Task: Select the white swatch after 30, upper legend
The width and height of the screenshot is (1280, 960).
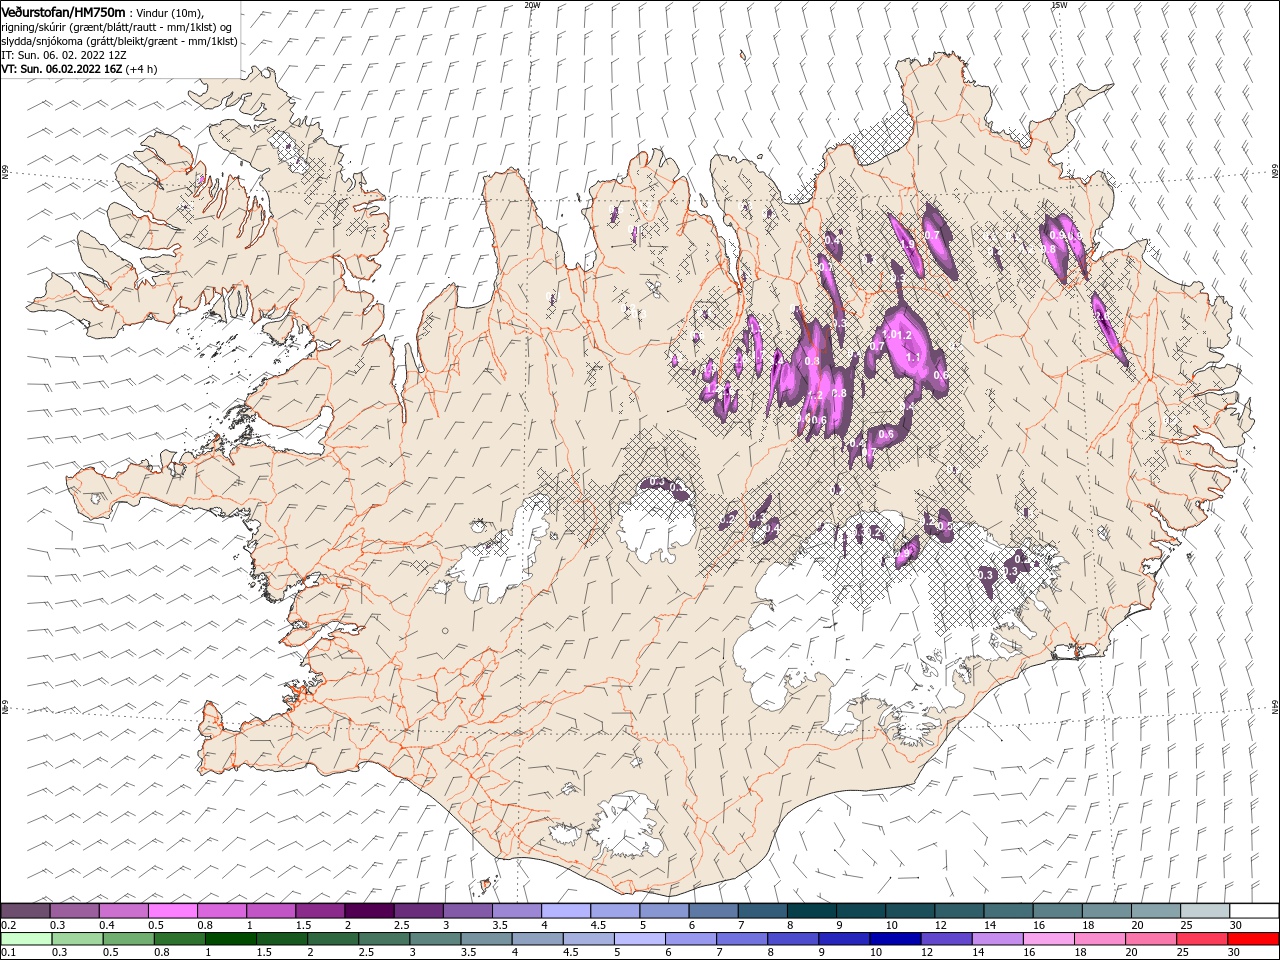Action: click(x=1253, y=911)
